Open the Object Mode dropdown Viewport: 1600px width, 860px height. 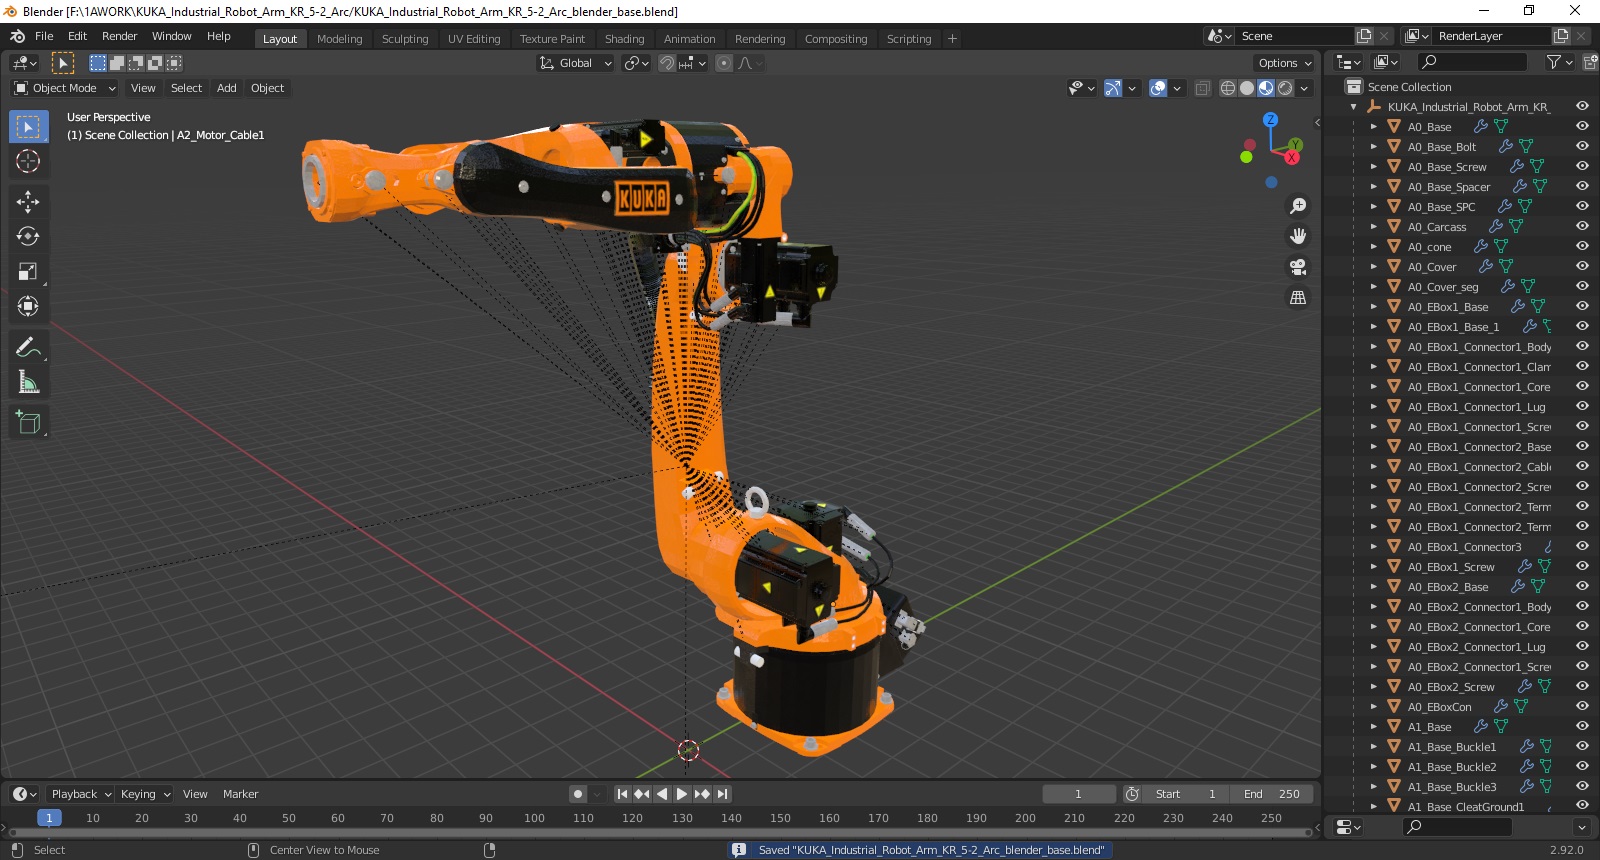coord(65,88)
